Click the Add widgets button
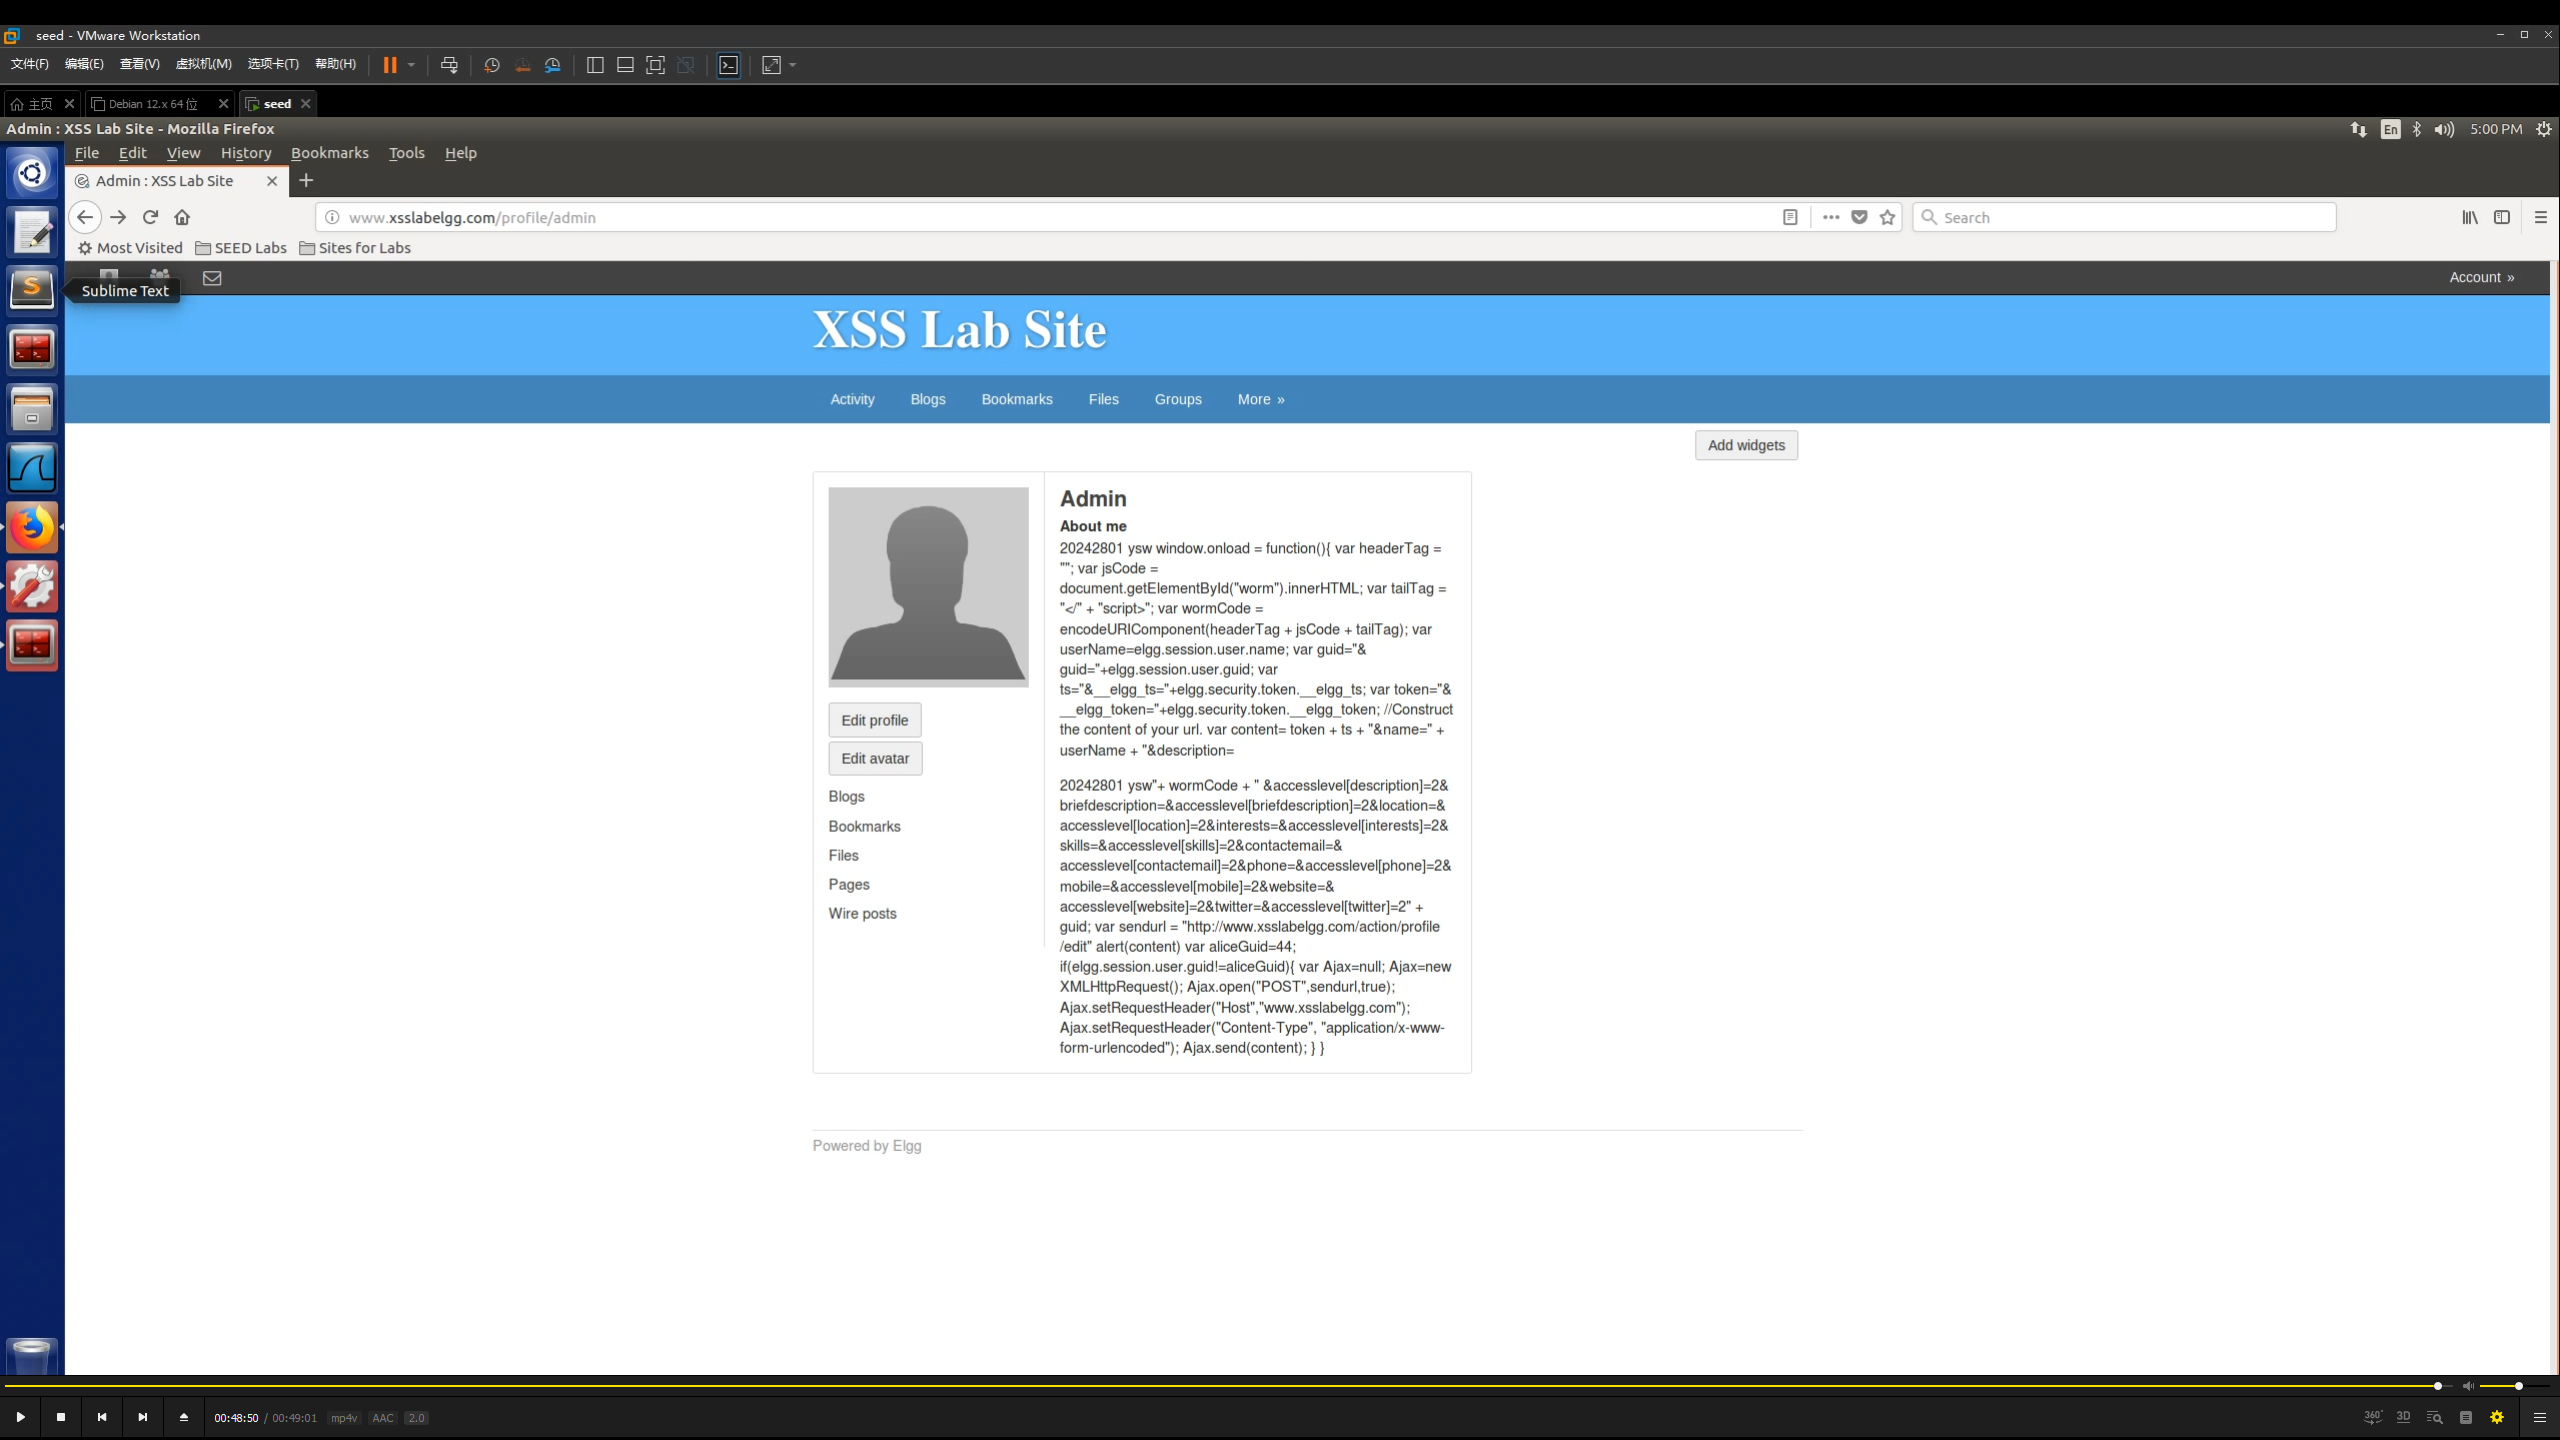 (1745, 445)
